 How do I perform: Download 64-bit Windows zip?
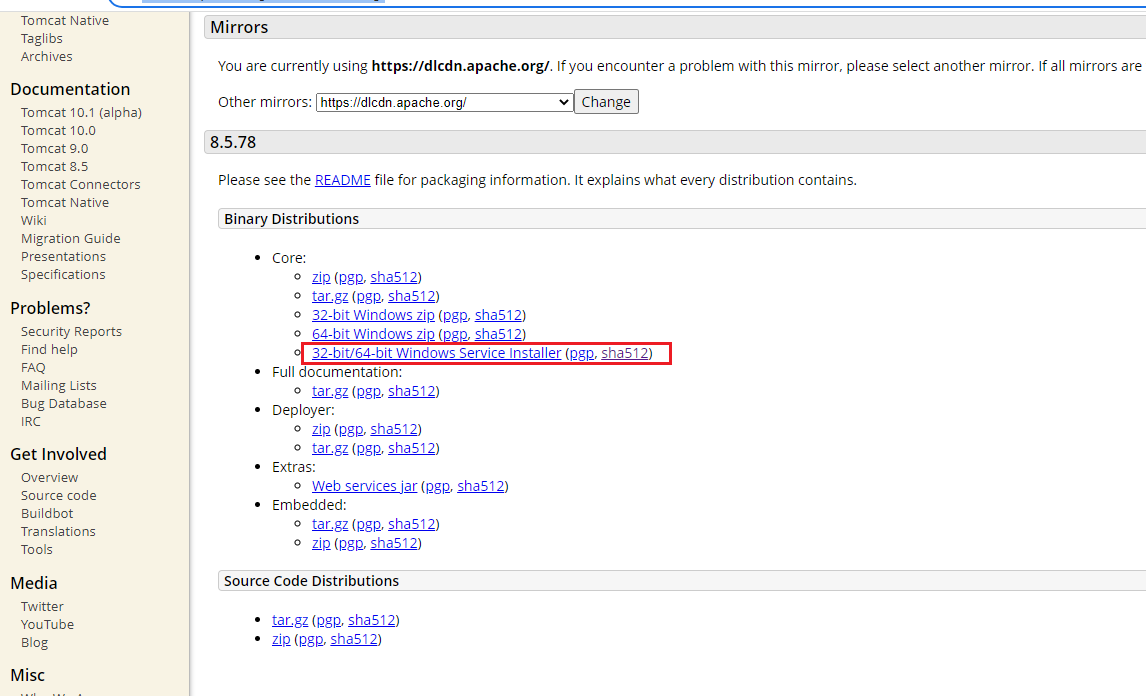(x=373, y=334)
